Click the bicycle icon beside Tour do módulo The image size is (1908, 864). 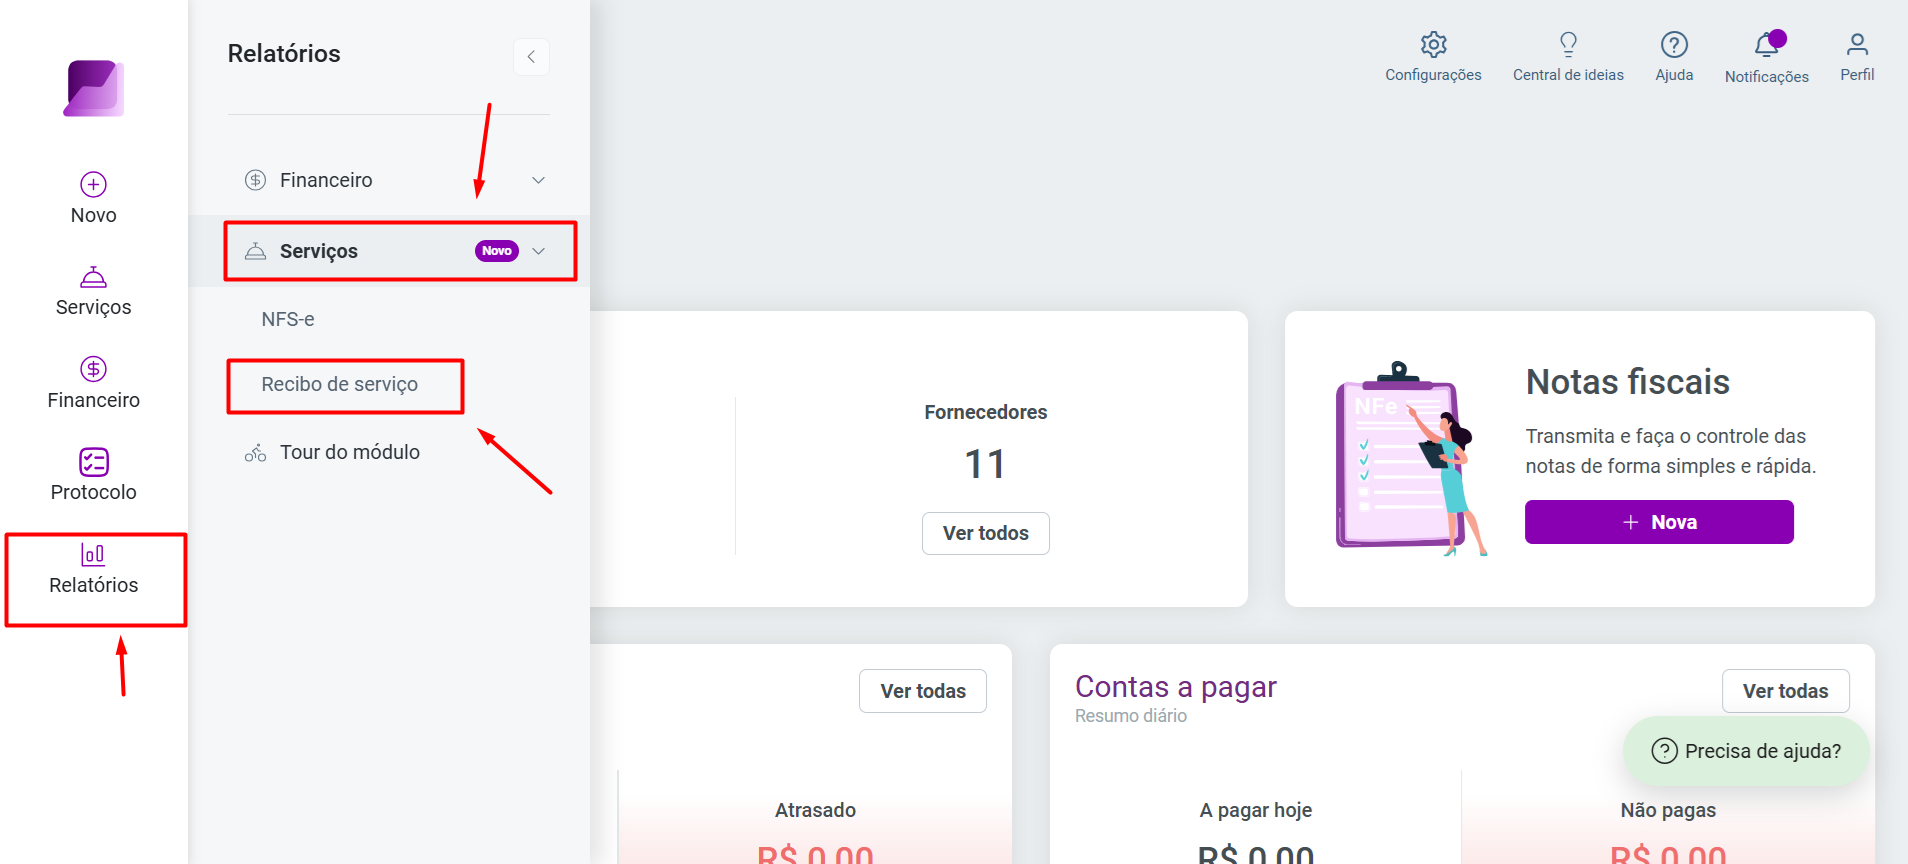tap(256, 453)
